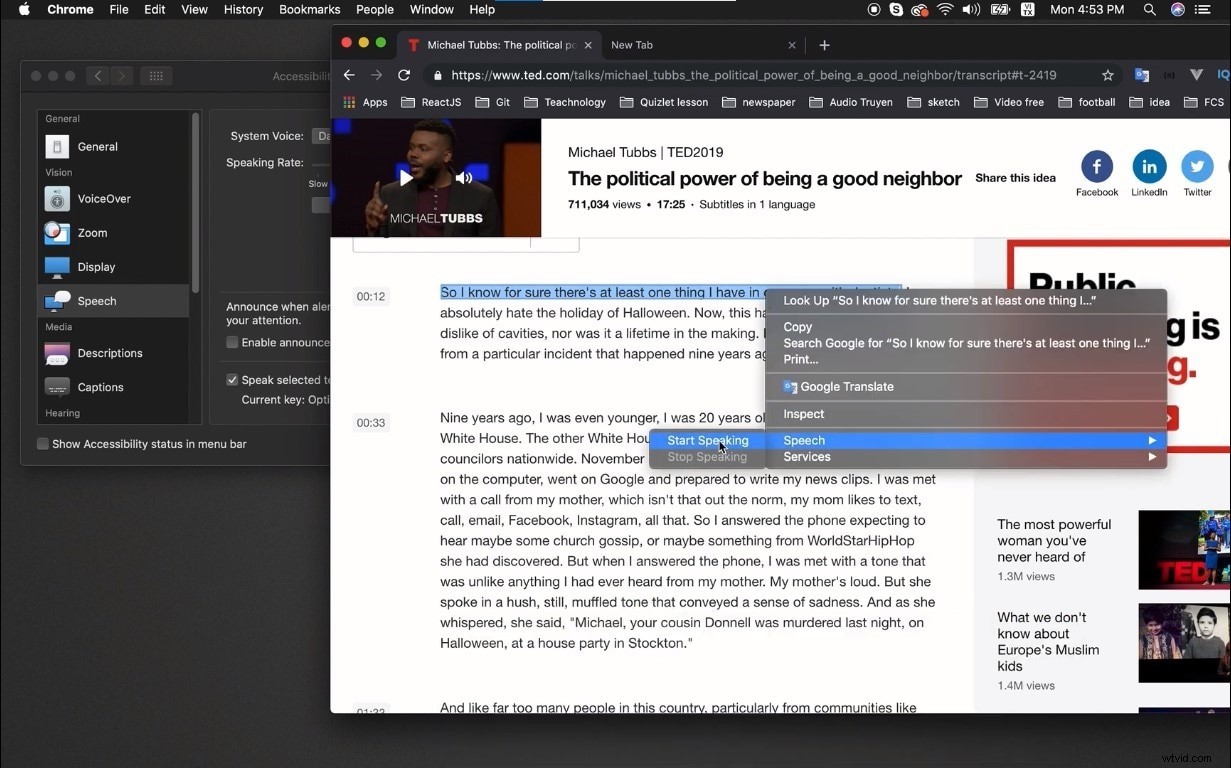
Task: Select Start Speaking from Speech submenu
Action: pos(708,440)
